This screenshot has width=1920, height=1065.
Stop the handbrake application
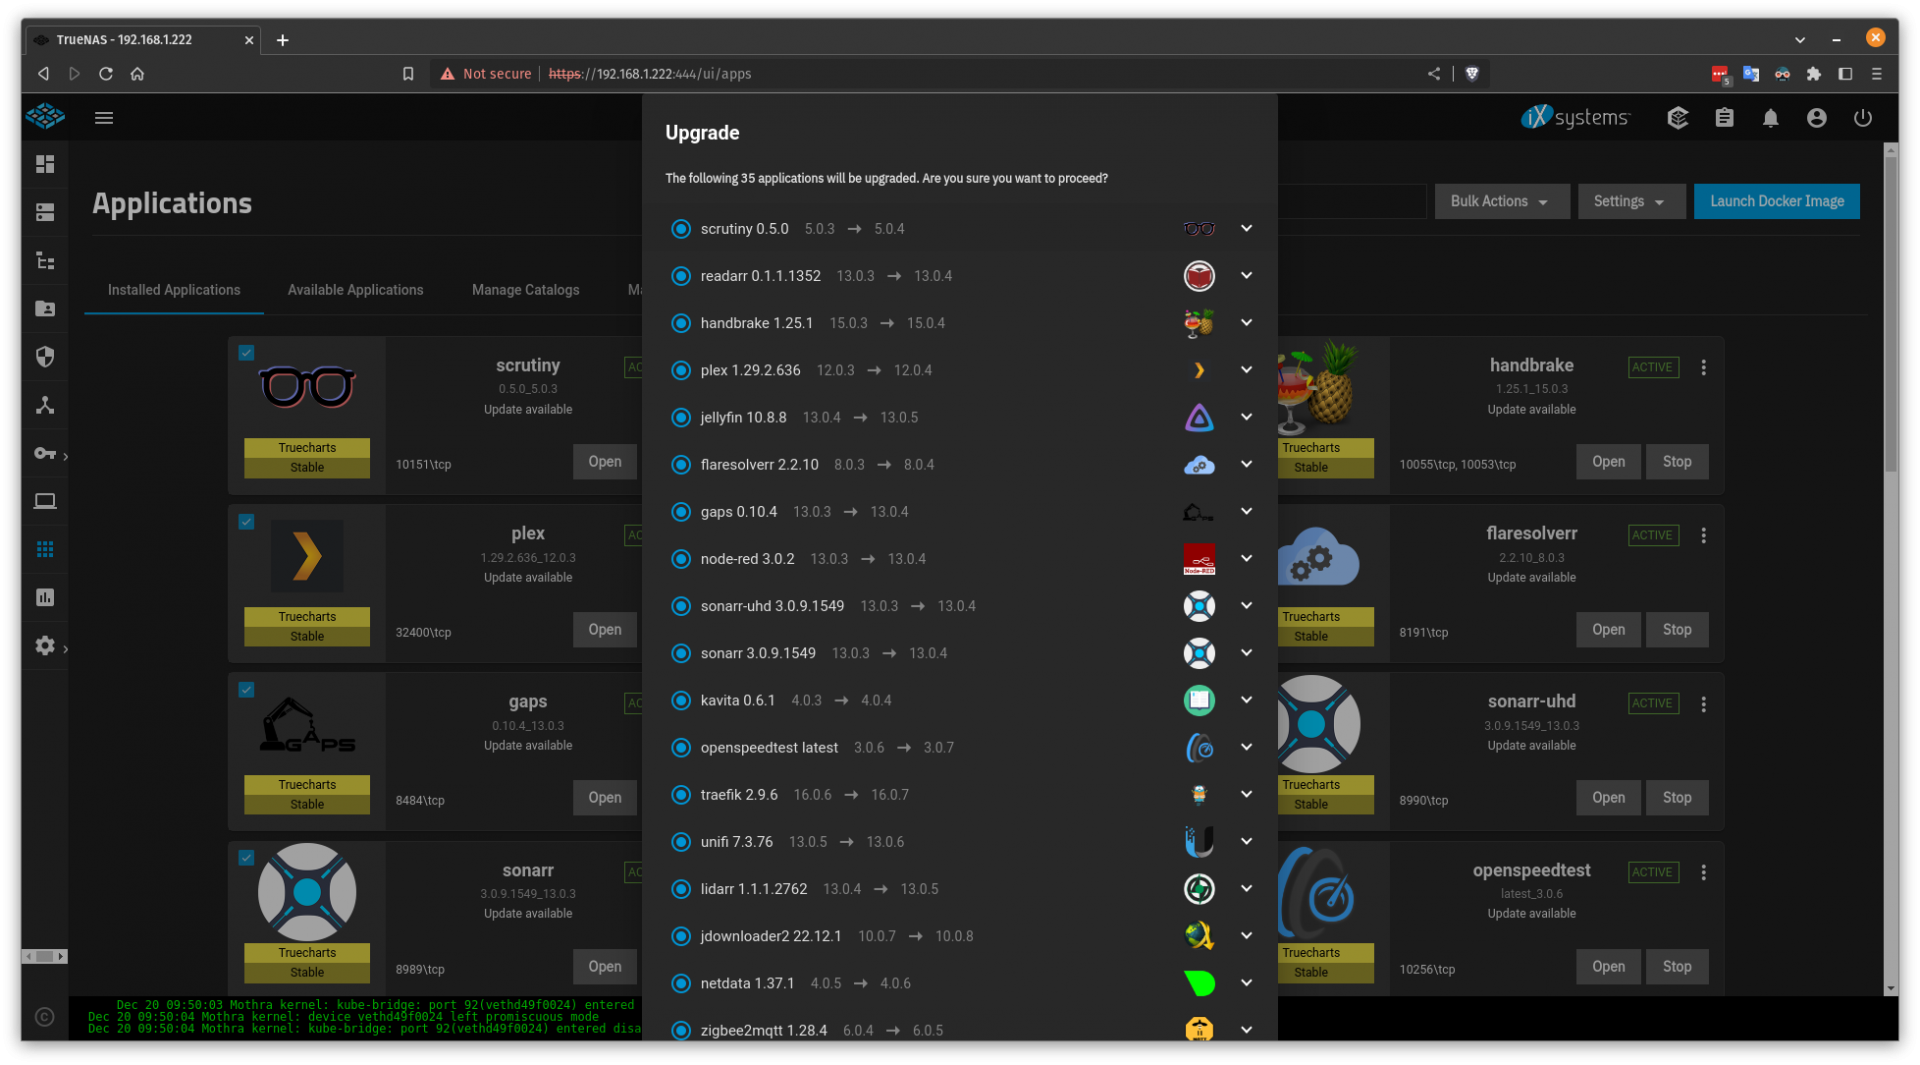(1677, 462)
